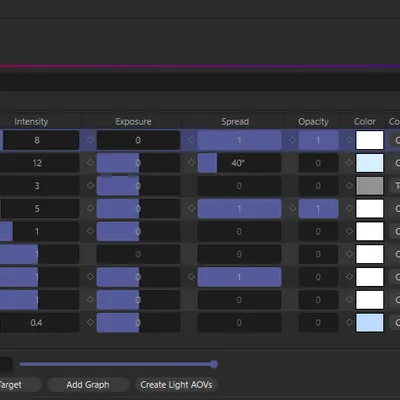The height and width of the screenshot is (400, 400).
Task: Toggle Color keyframe diamond in intensity 5 row
Action: (x=349, y=208)
